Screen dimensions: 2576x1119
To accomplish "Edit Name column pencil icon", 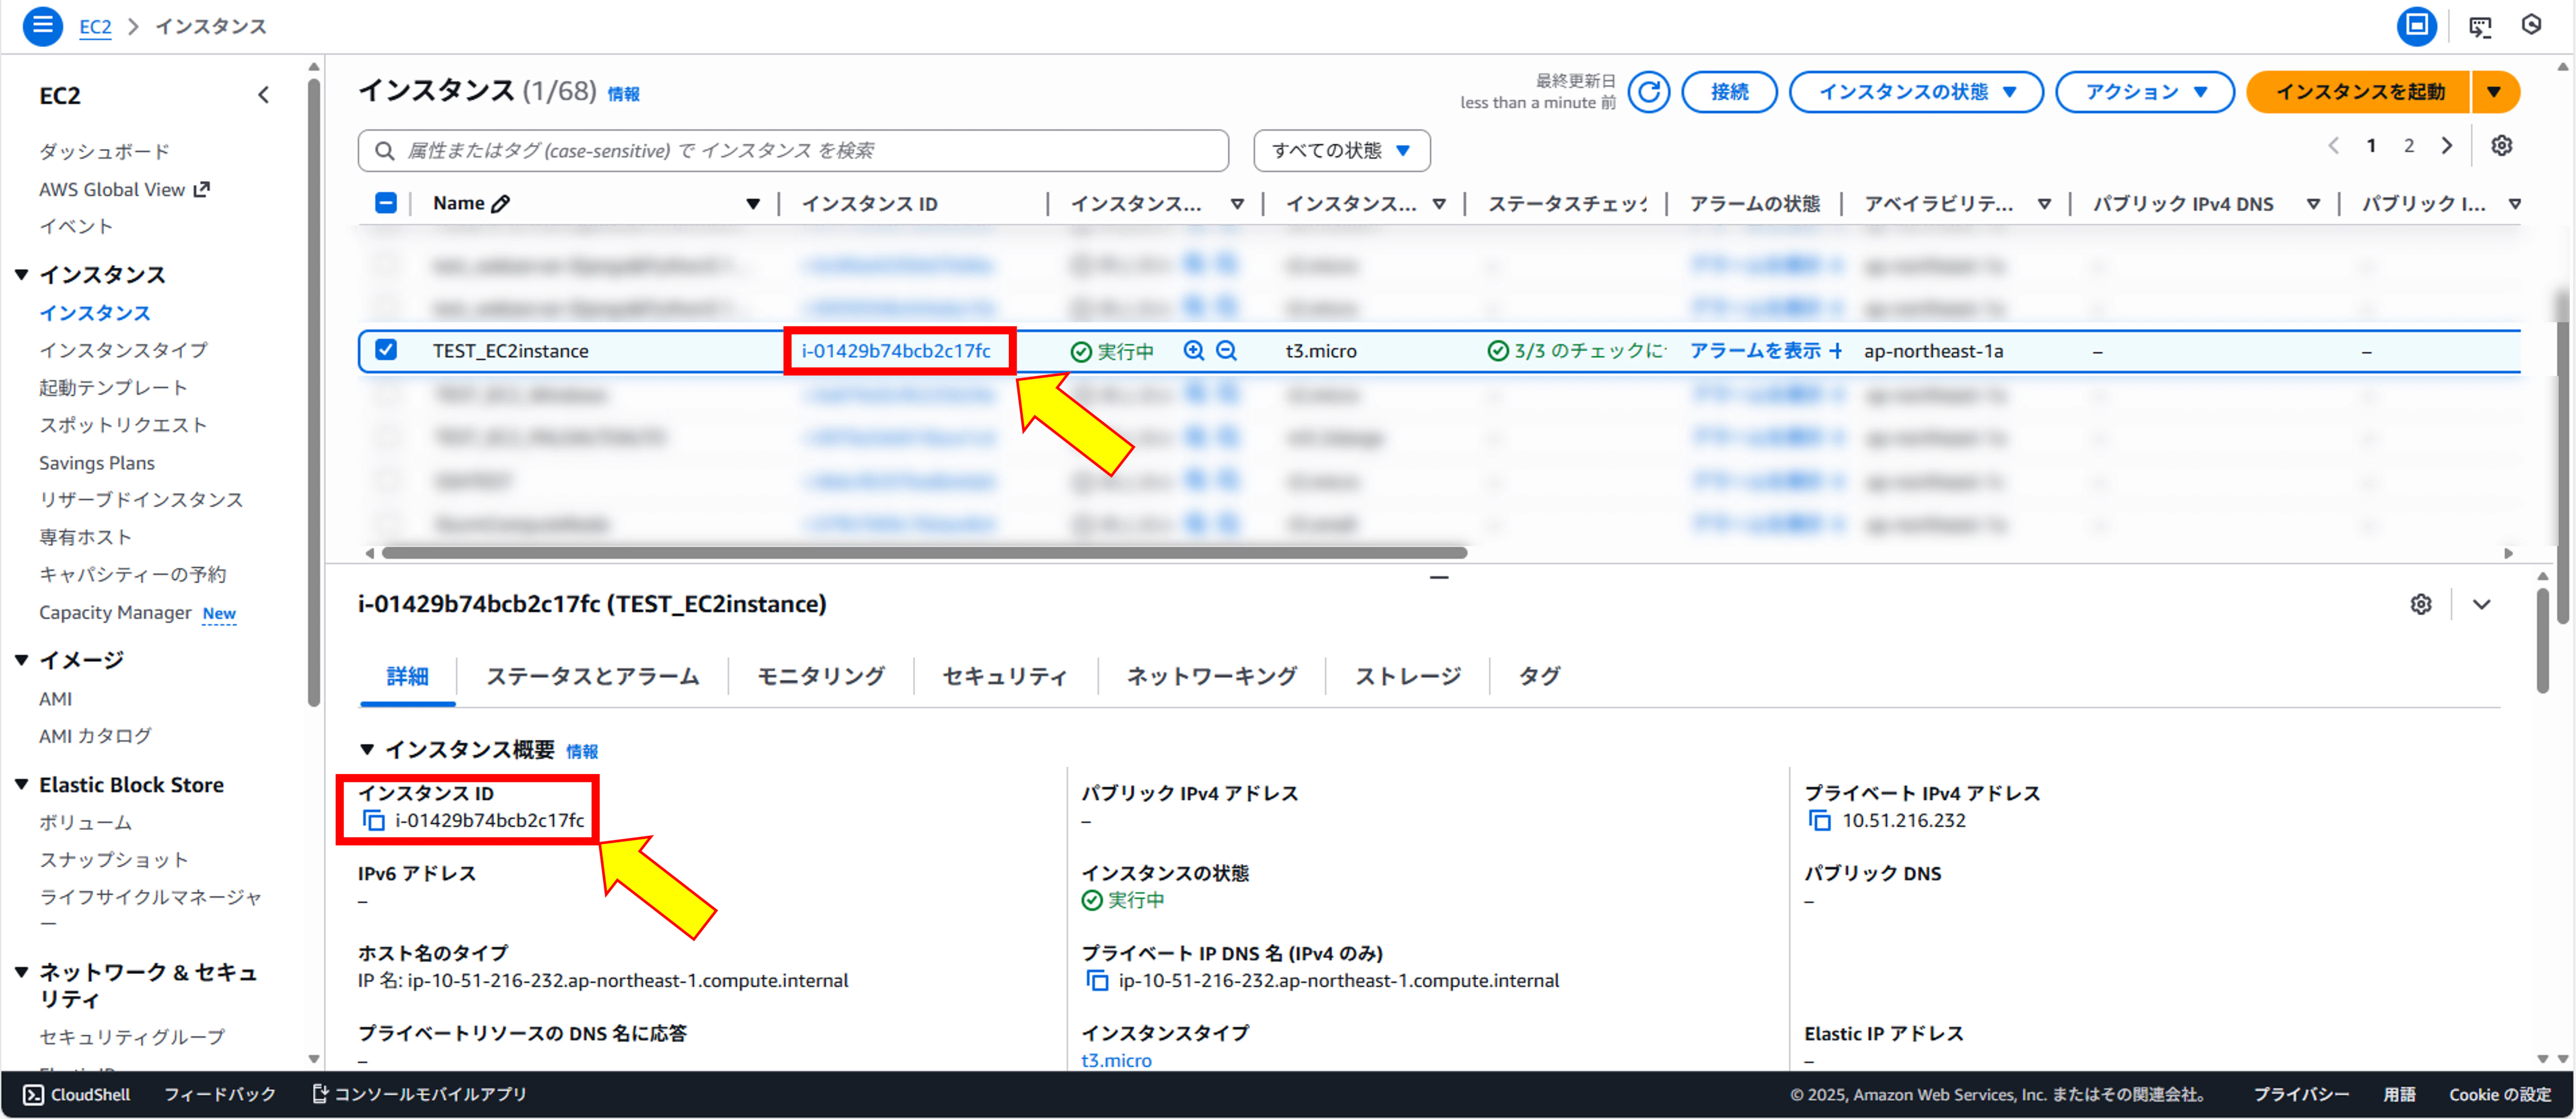I will coord(501,204).
